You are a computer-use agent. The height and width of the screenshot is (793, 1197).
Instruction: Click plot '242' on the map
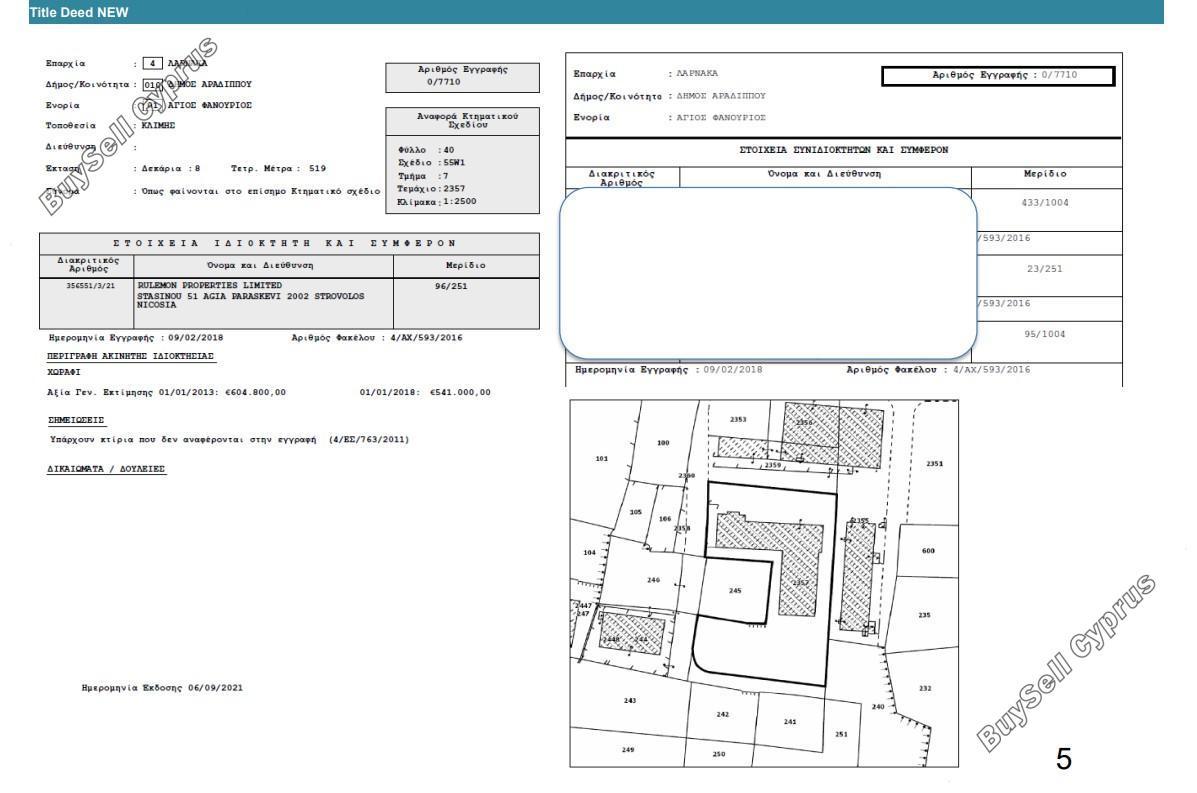[722, 714]
